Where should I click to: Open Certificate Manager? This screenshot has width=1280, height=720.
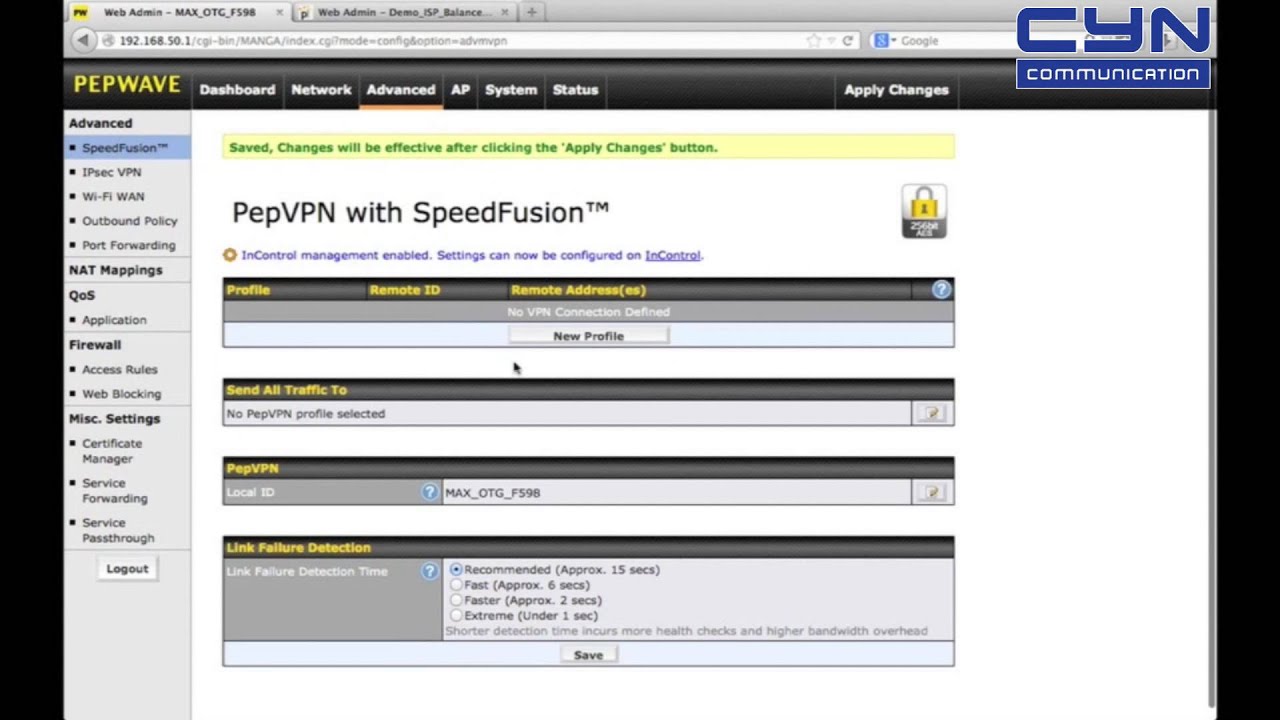111,451
